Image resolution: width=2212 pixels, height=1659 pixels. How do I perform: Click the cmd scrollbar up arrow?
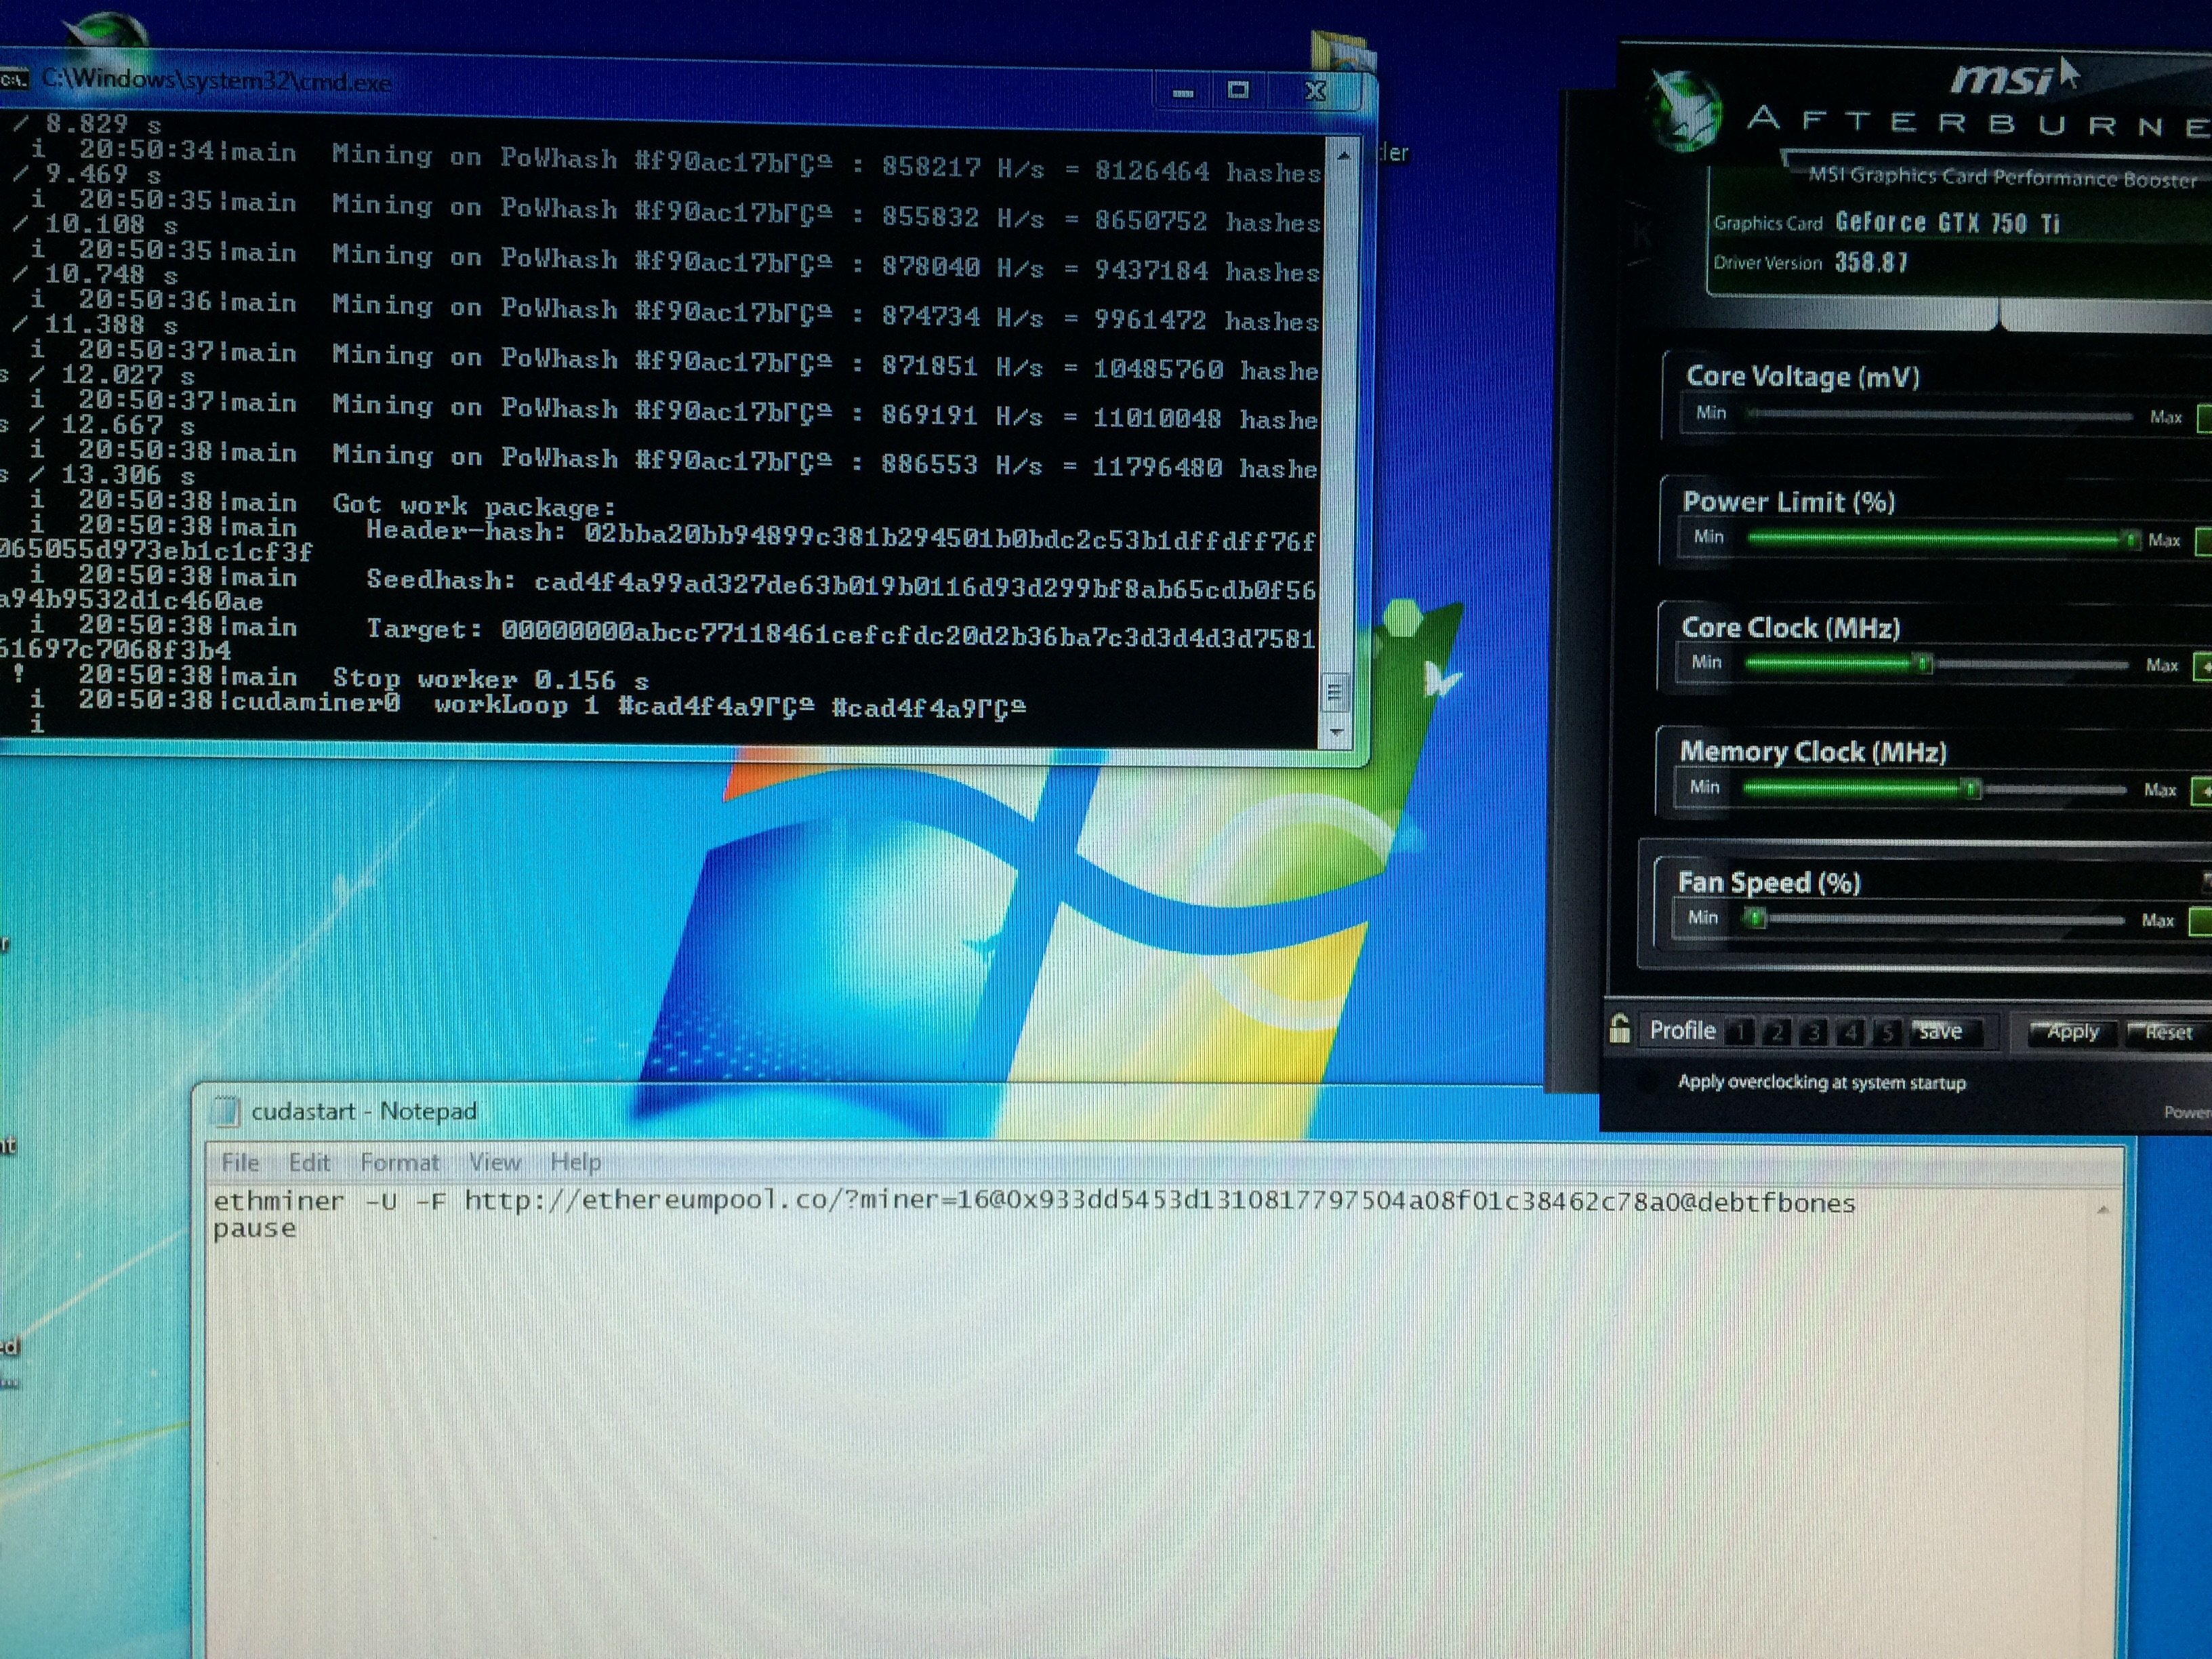pyautogui.click(x=1343, y=155)
